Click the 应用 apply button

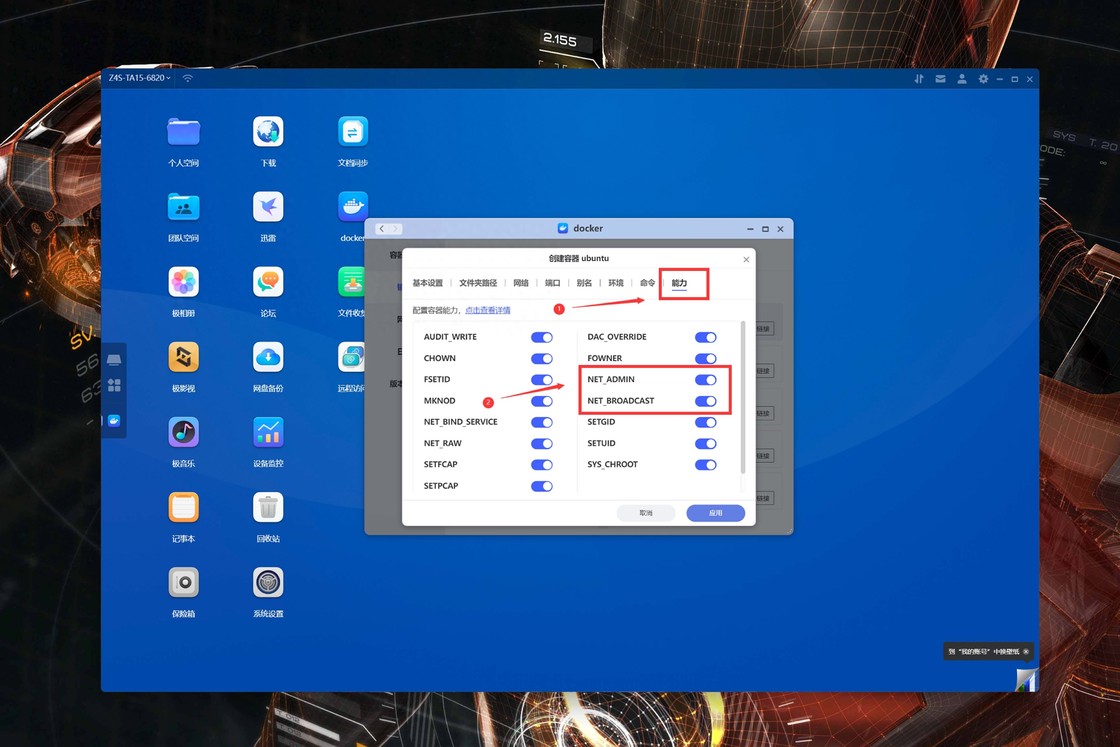pos(715,513)
